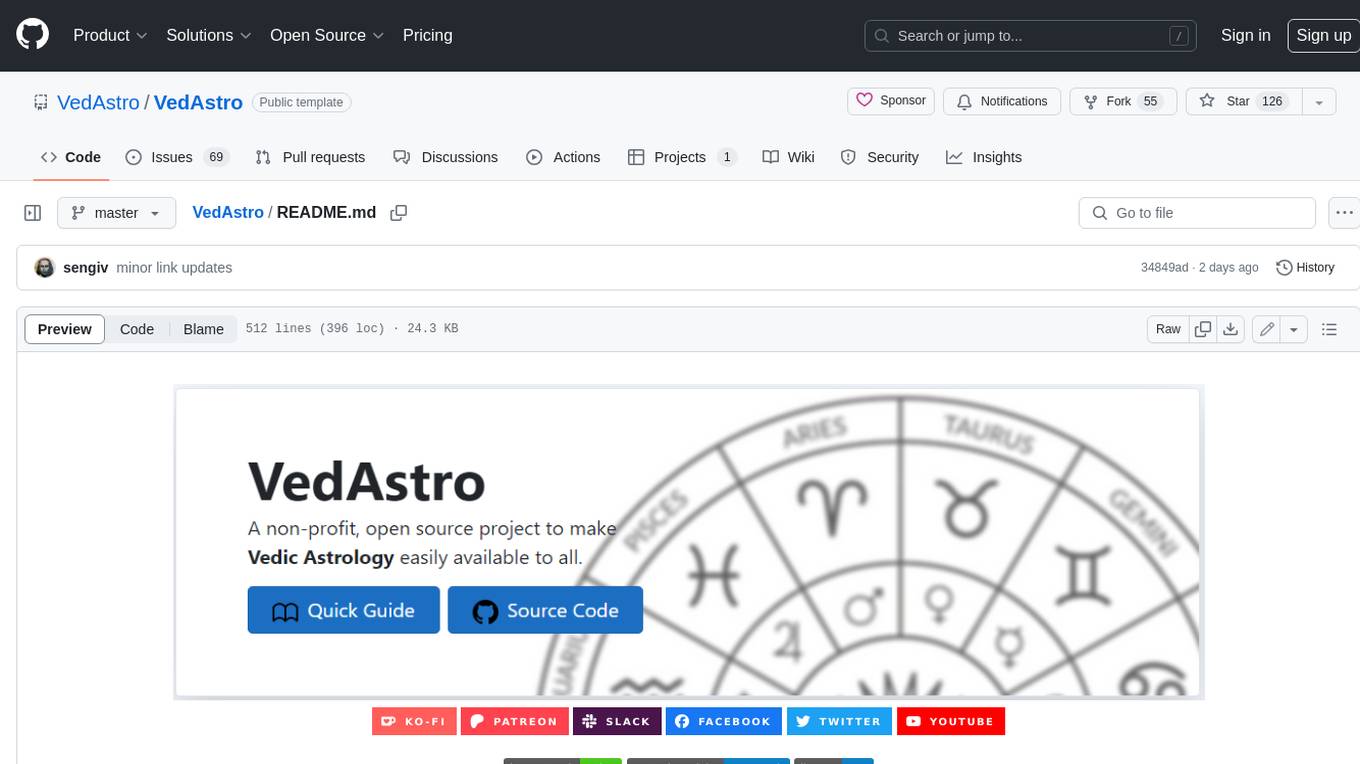1360x764 pixels.
Task: Expand the Solutions menu
Action: [208, 35]
